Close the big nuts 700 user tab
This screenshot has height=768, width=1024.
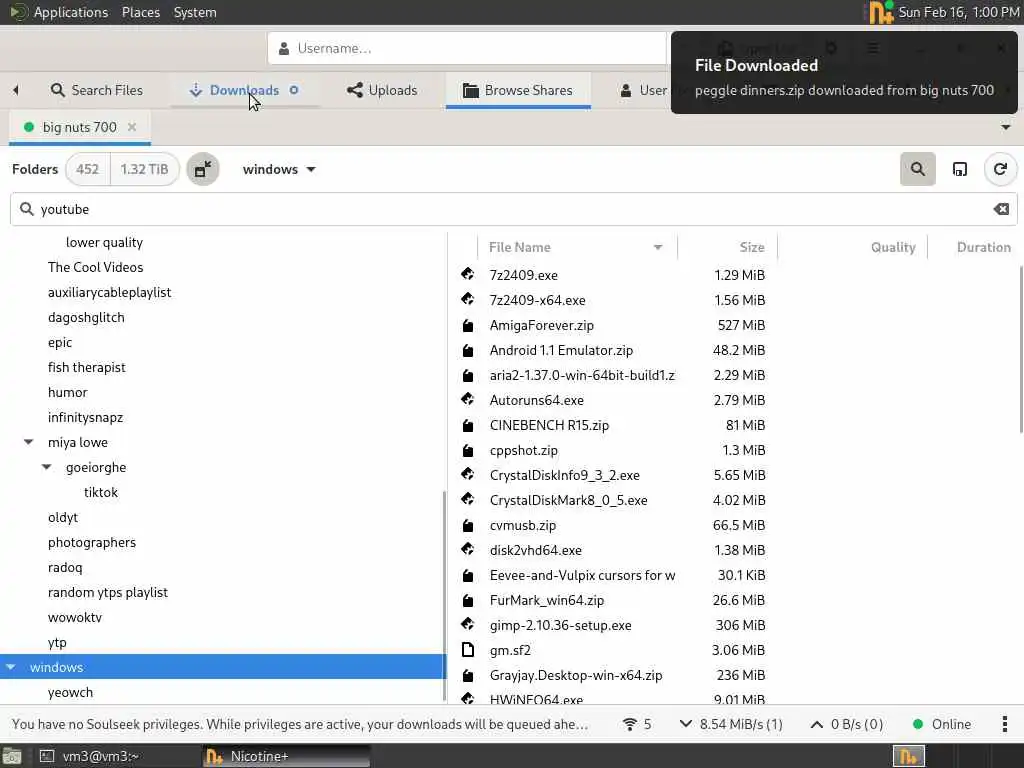[132, 127]
